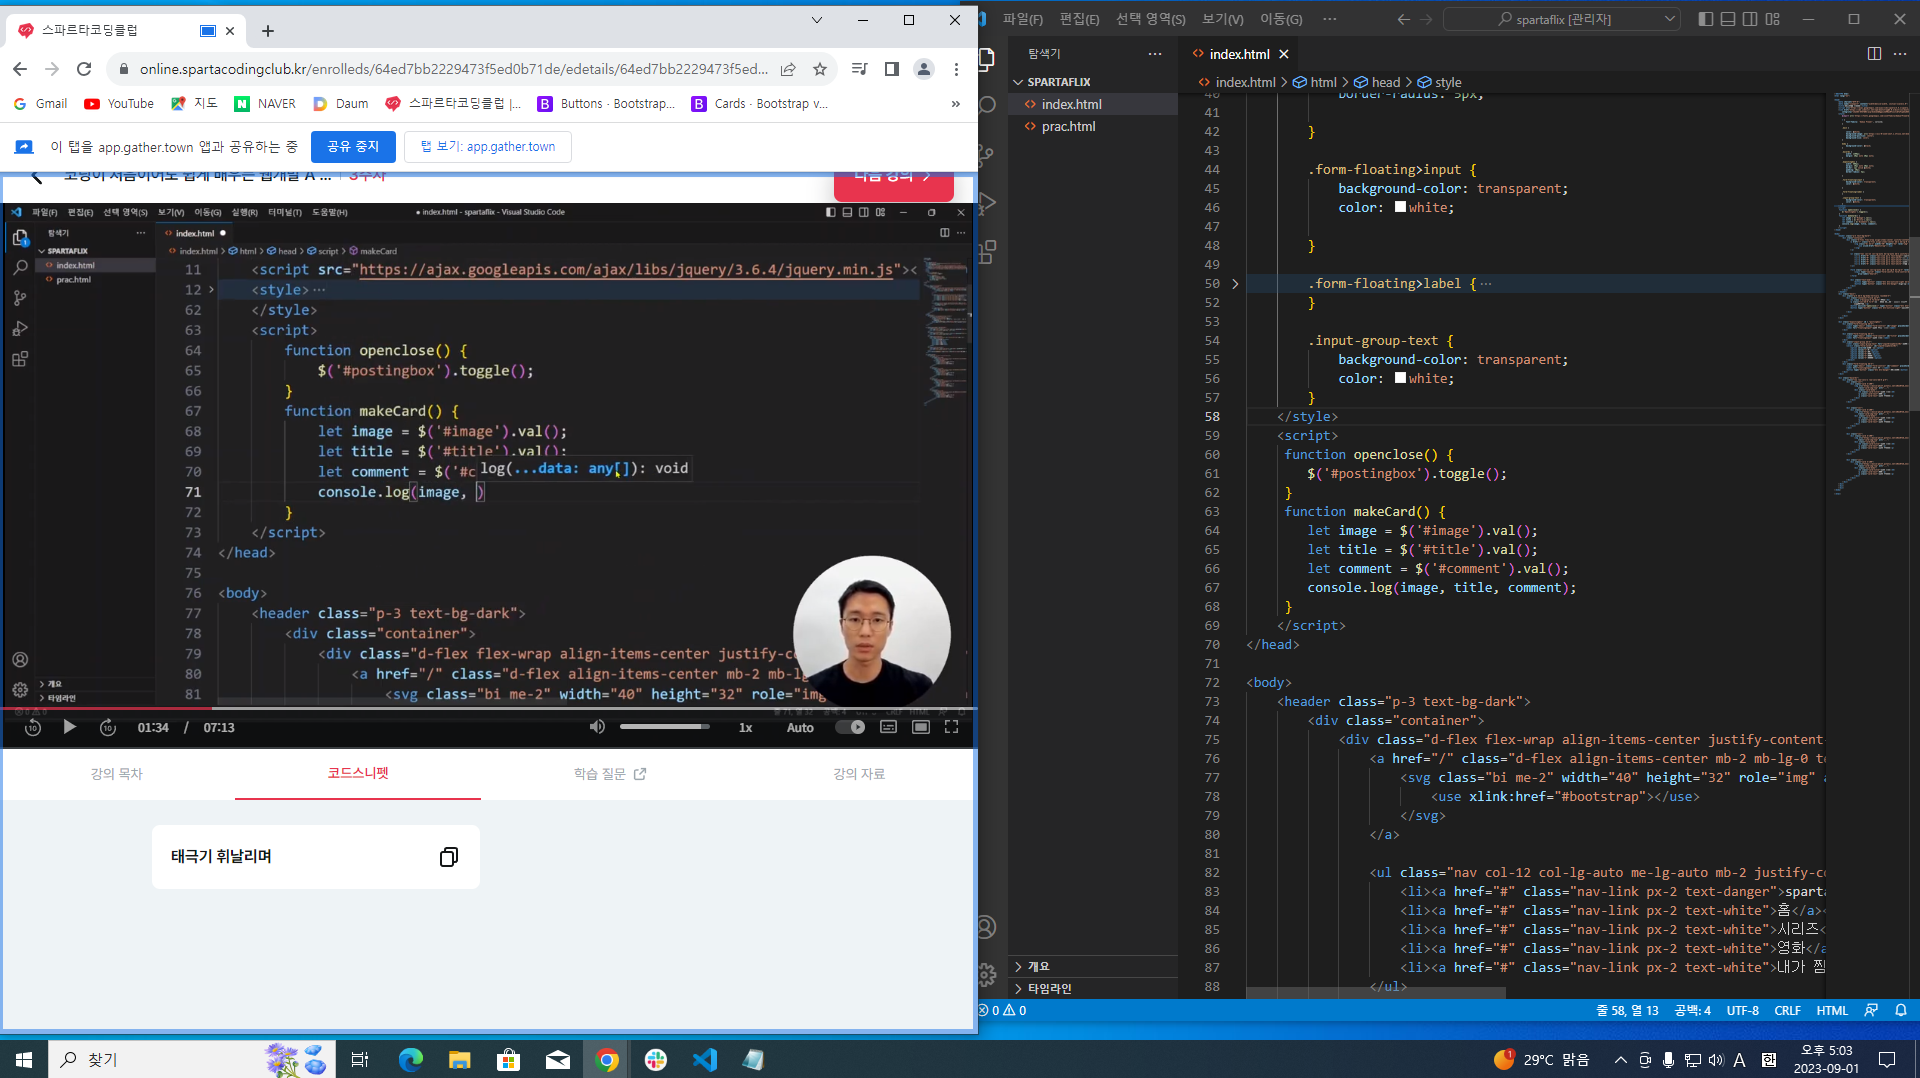The width and height of the screenshot is (1920, 1078).
Task: Open the Windows Start menu
Action: [24, 1059]
